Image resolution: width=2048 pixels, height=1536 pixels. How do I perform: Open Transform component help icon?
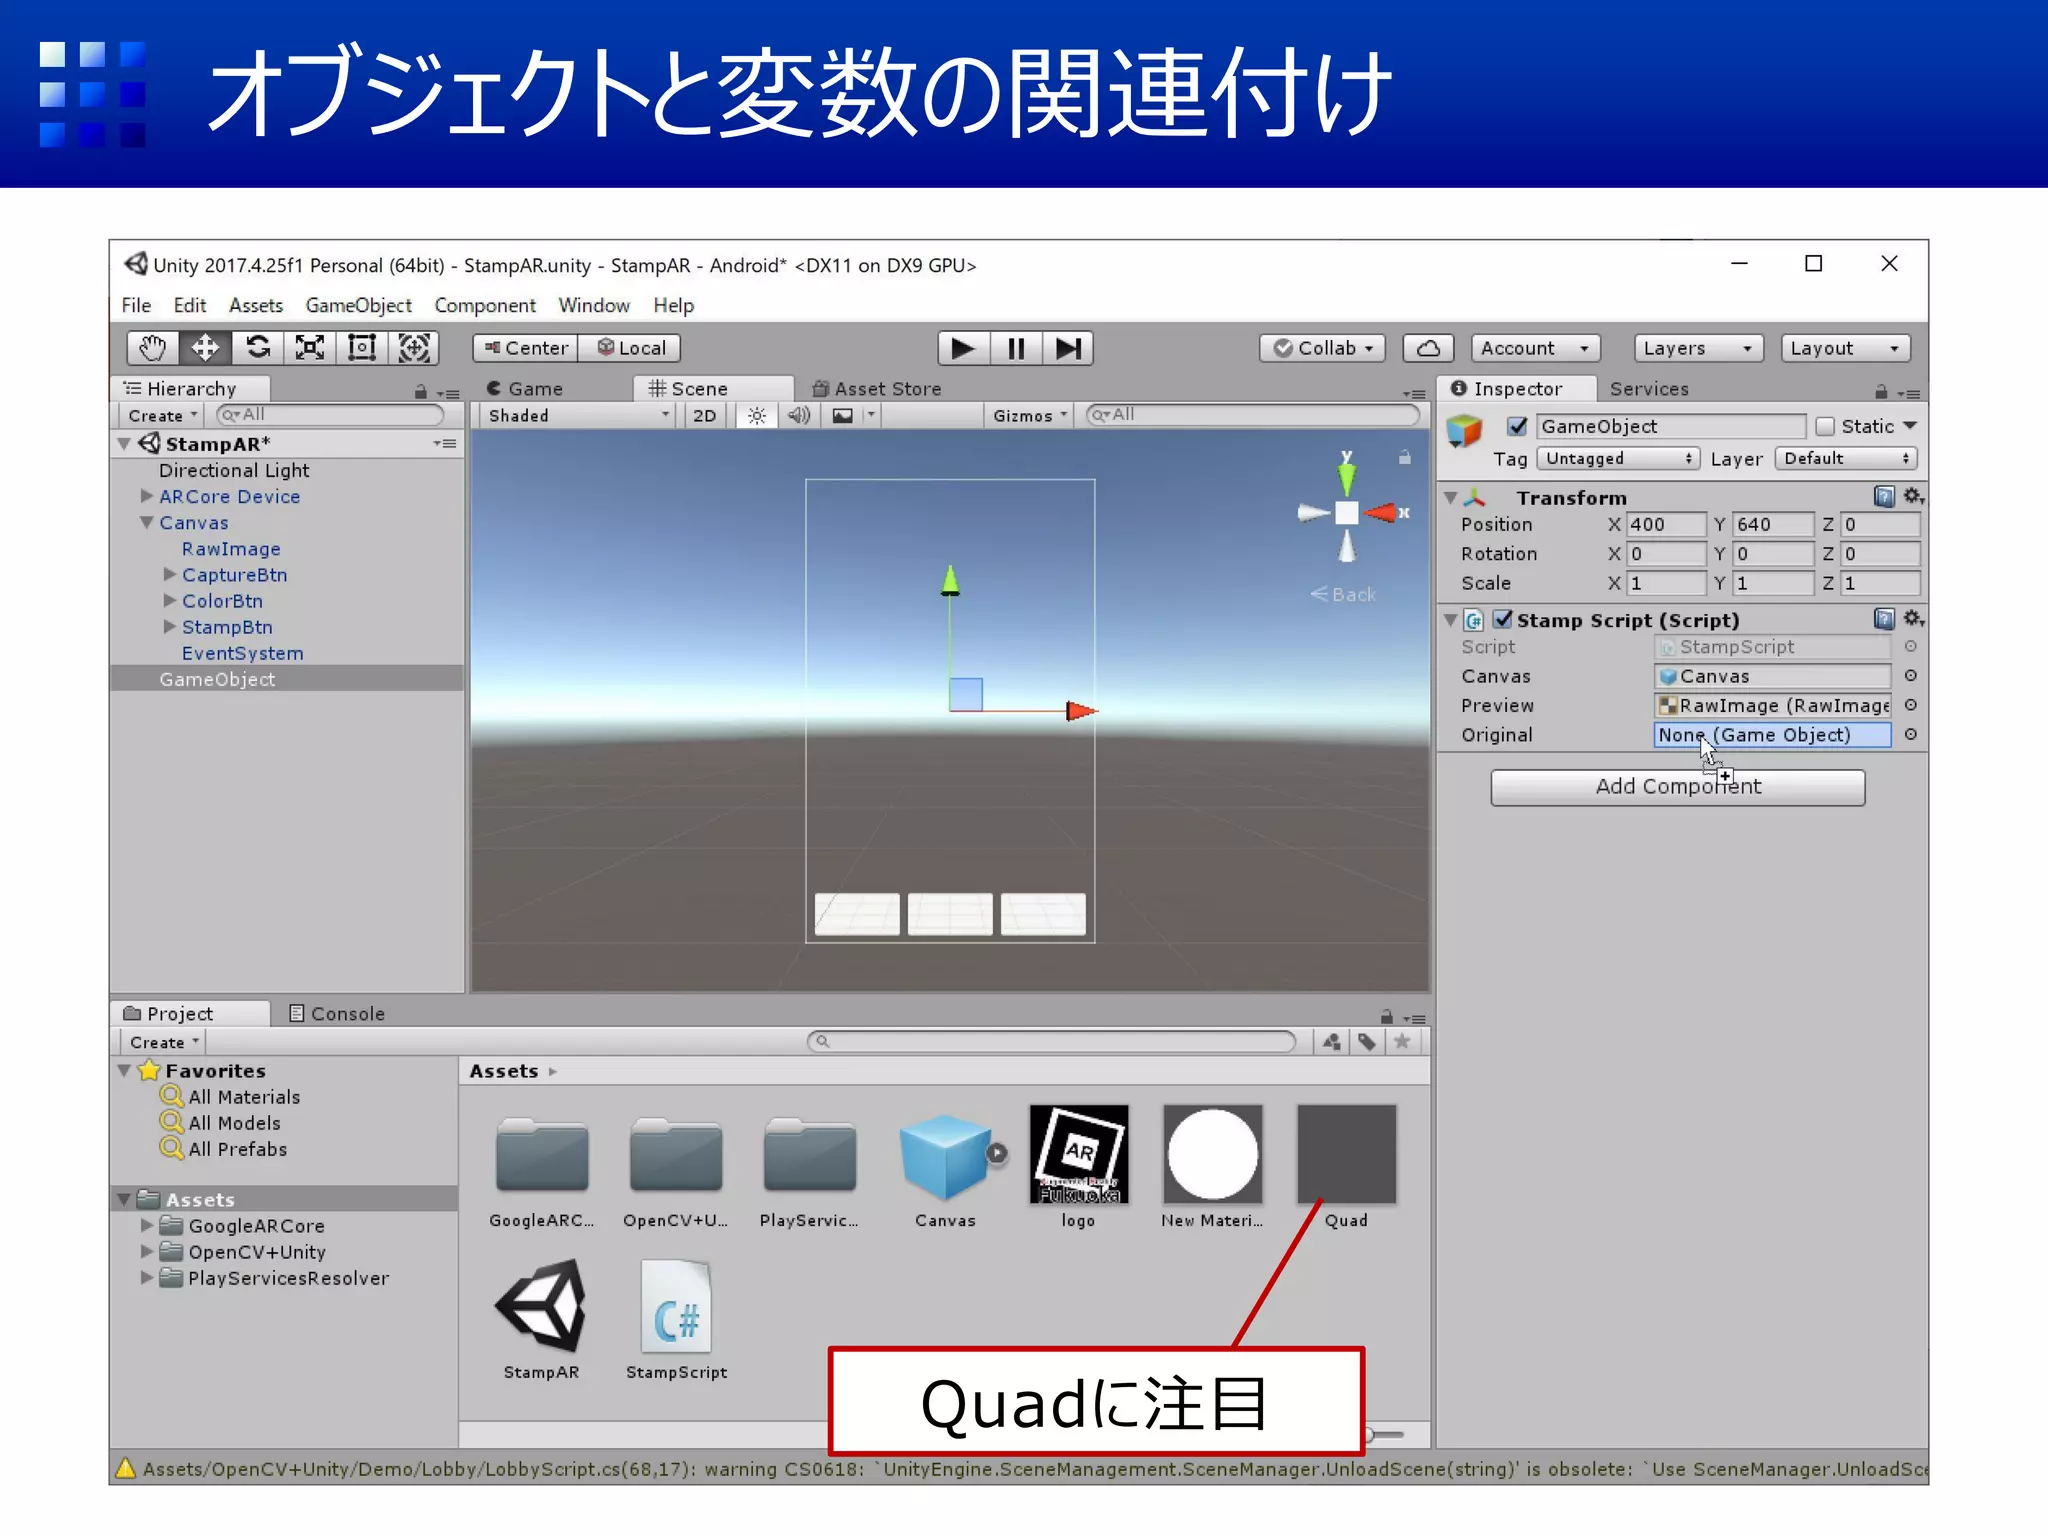(1884, 496)
